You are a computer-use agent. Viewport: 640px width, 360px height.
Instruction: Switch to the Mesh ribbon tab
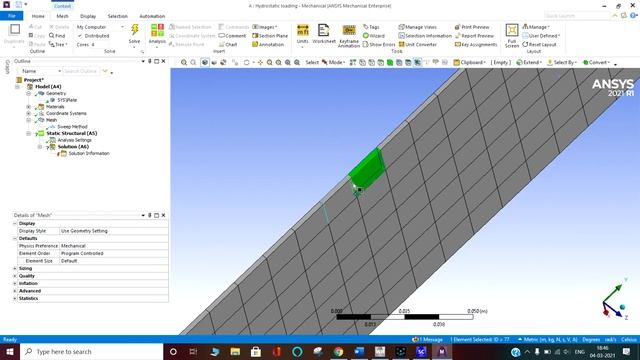pyautogui.click(x=62, y=16)
